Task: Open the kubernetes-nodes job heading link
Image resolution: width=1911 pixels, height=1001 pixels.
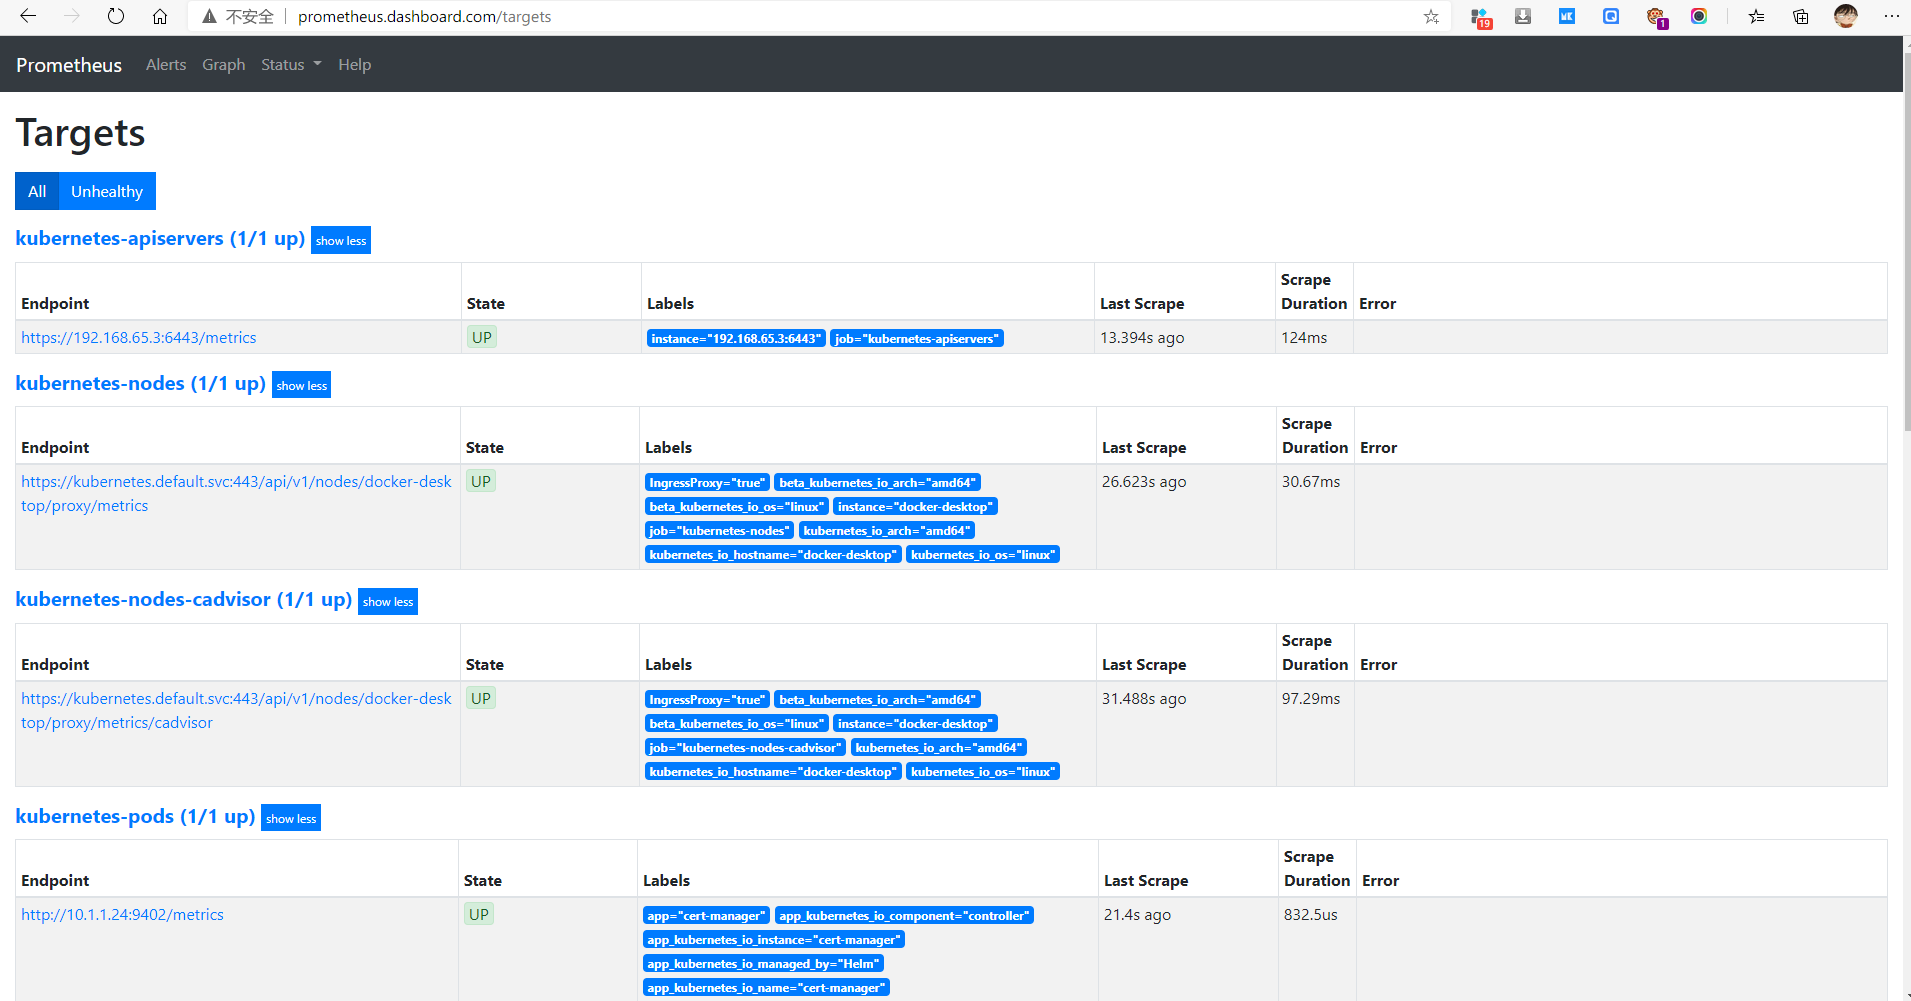Action: [140, 384]
